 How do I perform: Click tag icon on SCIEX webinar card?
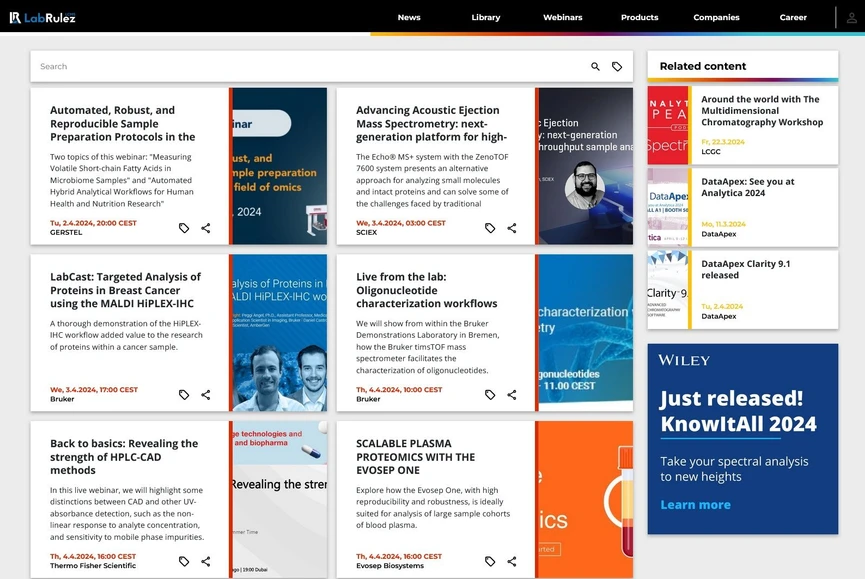[x=490, y=228]
